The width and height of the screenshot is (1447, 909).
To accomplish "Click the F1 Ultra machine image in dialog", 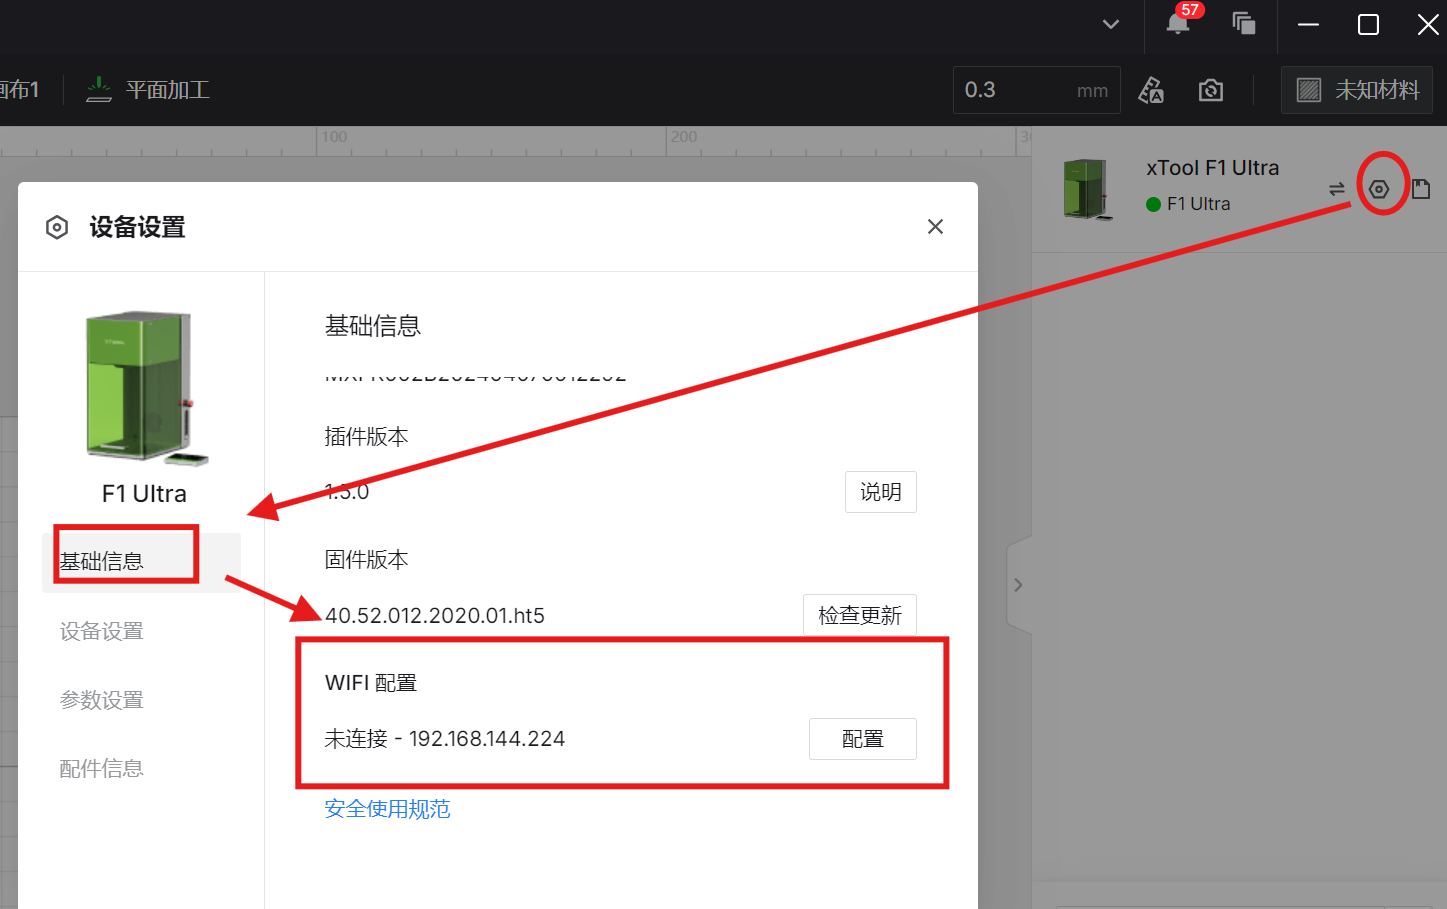I will pos(146,388).
